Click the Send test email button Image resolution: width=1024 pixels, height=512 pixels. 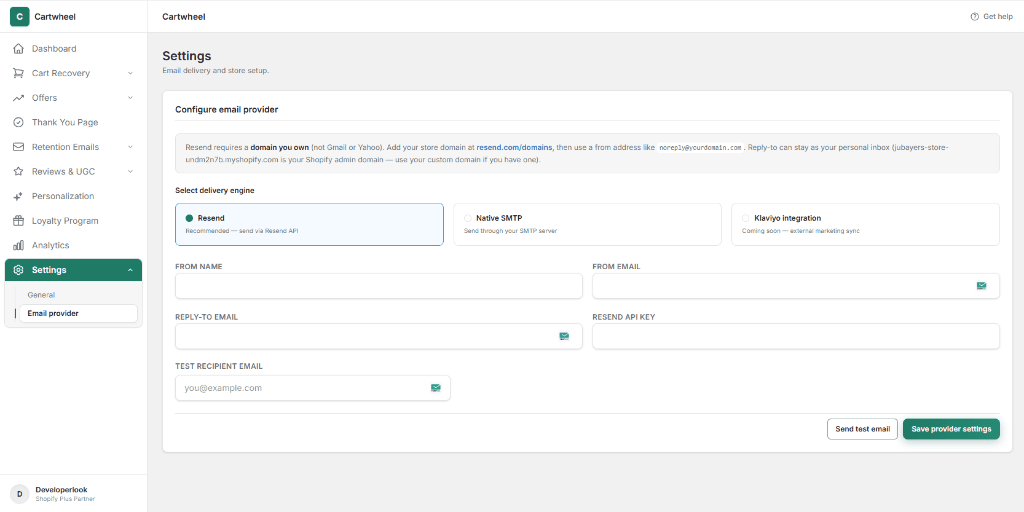[x=863, y=429]
